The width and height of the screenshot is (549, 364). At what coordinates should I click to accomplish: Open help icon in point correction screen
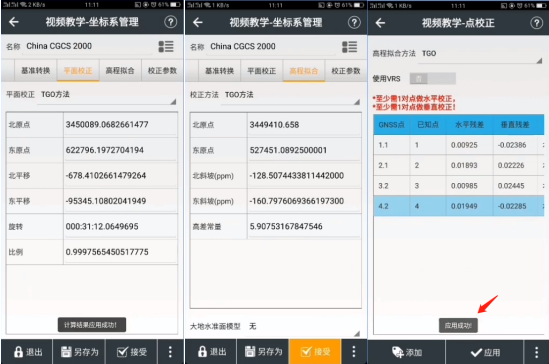click(536, 23)
